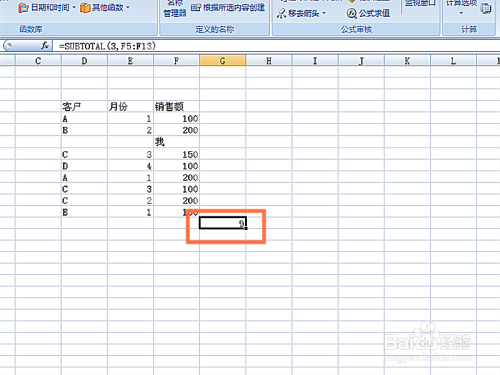Expand the 计算选项 dropdown arrow
The height and width of the screenshot is (375, 500).
[x=461, y=13]
